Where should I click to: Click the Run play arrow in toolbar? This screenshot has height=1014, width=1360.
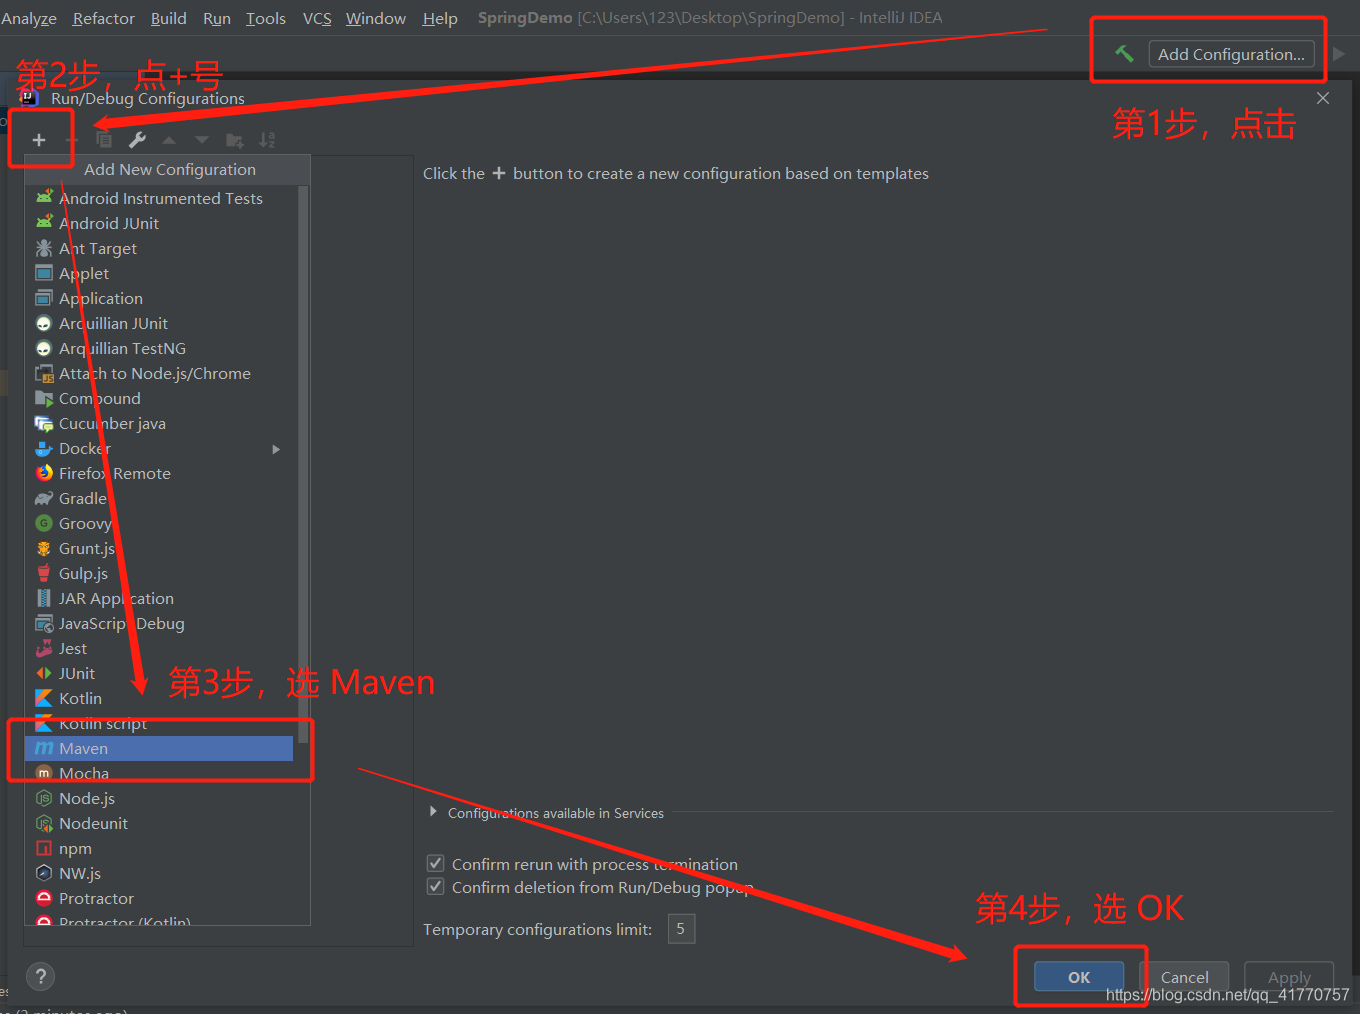click(x=1339, y=54)
